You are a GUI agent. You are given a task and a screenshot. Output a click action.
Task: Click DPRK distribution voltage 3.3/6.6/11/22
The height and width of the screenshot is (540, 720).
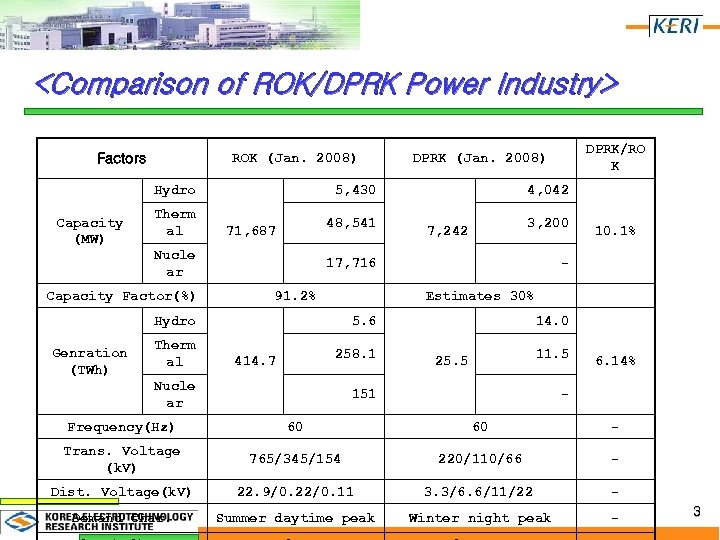point(480,492)
